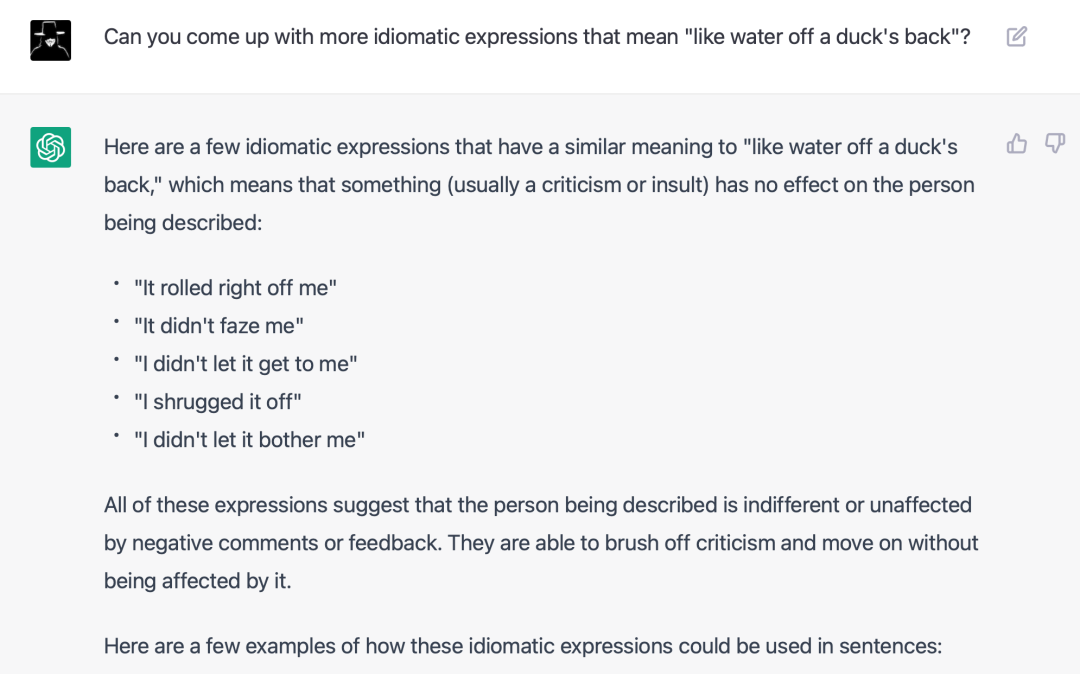Click the sentence "Here are a few examples"
This screenshot has width=1080, height=674.
pos(523,646)
